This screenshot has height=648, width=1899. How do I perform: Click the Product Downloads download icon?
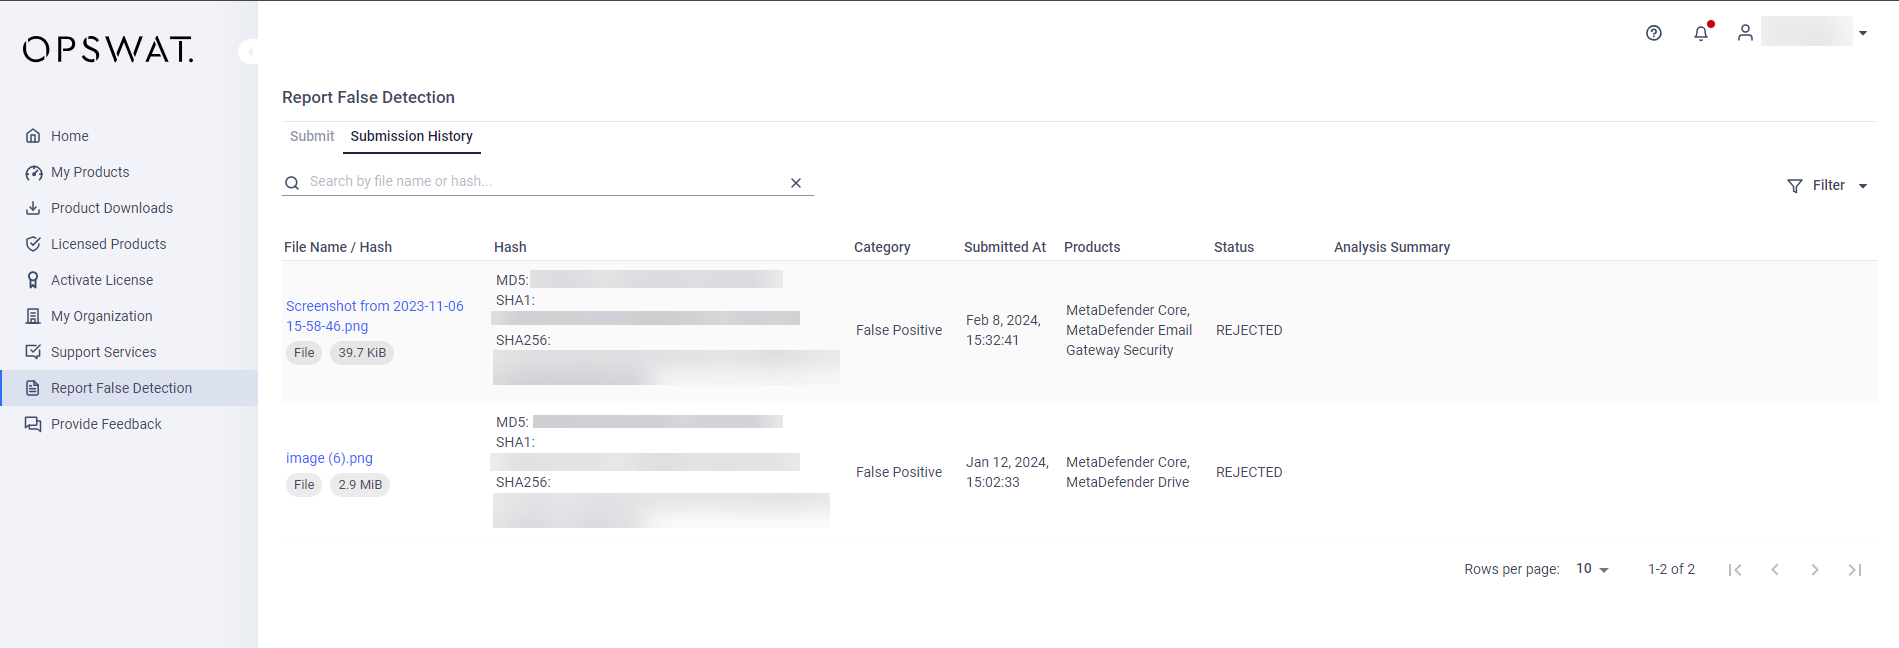coord(33,208)
